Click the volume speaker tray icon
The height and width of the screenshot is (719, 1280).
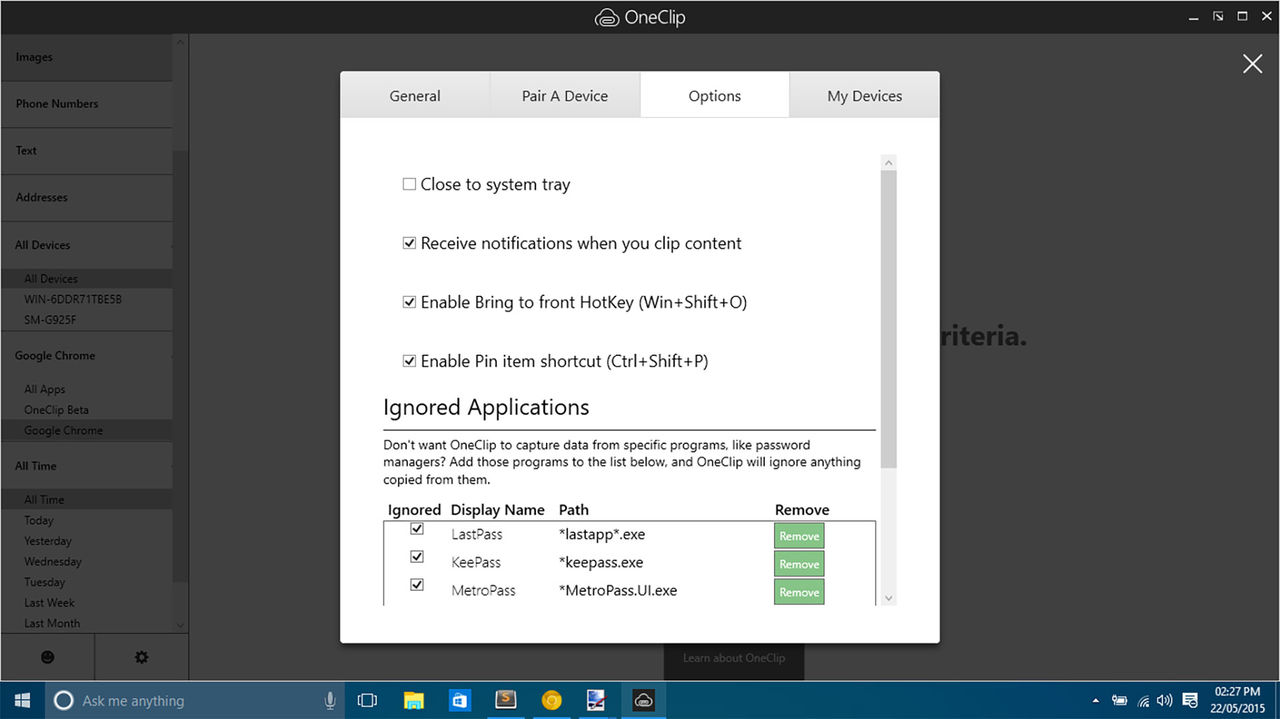[x=1165, y=701]
